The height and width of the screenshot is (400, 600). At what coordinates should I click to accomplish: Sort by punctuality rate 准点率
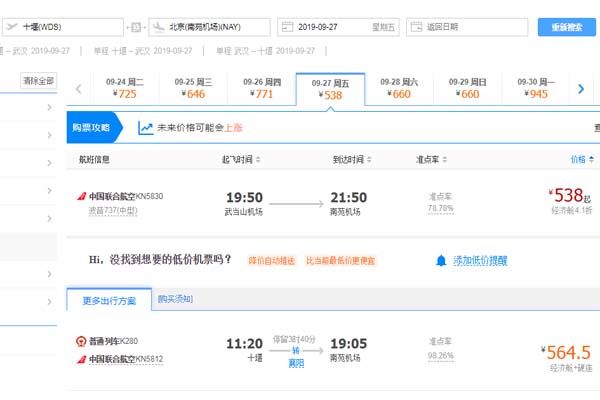pyautogui.click(x=431, y=159)
